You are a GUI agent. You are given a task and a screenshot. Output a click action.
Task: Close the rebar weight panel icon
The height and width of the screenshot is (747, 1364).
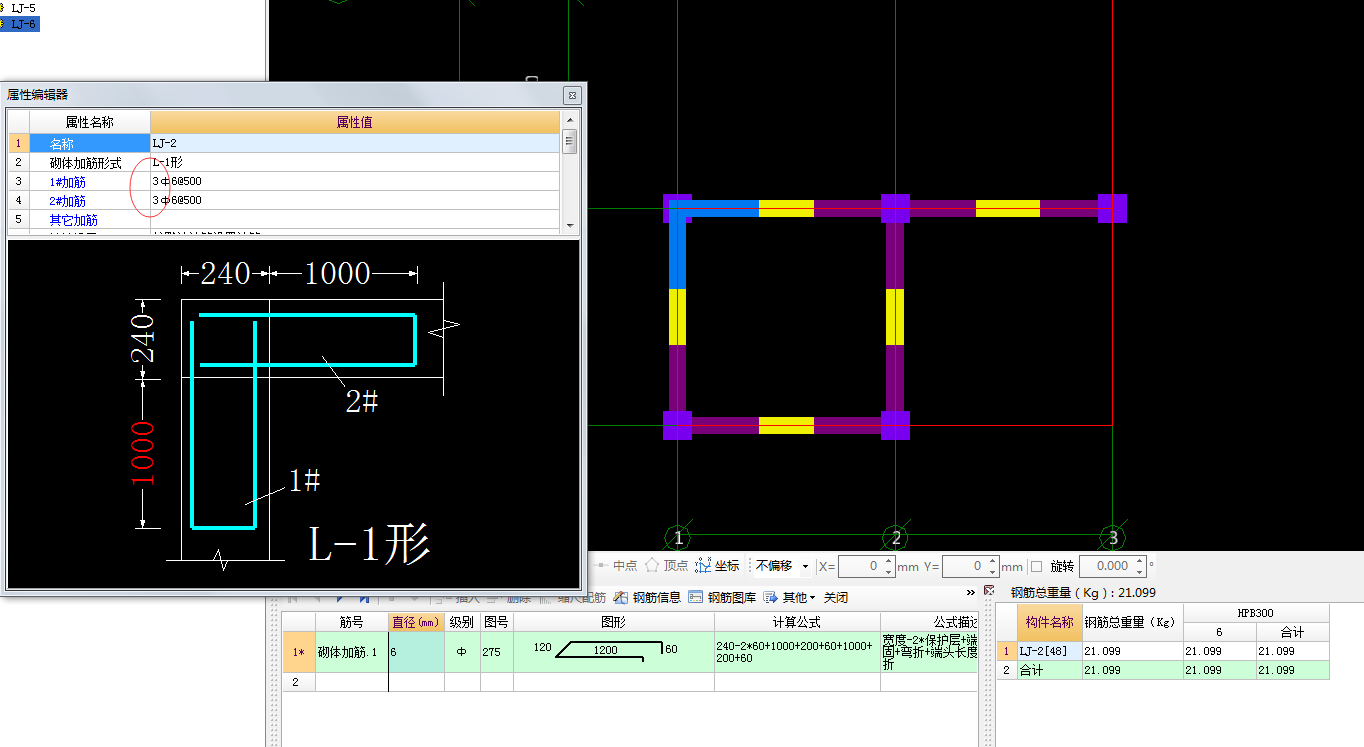point(989,591)
